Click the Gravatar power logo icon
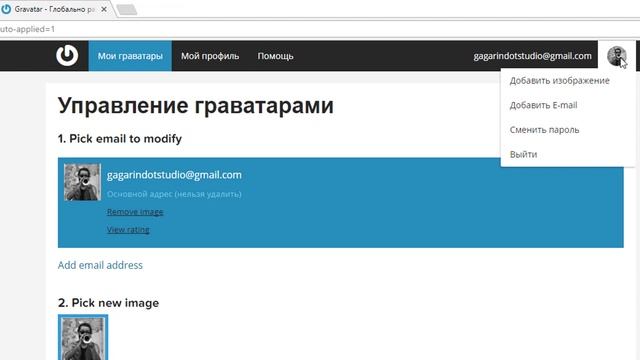This screenshot has height=360, width=640. click(67, 55)
